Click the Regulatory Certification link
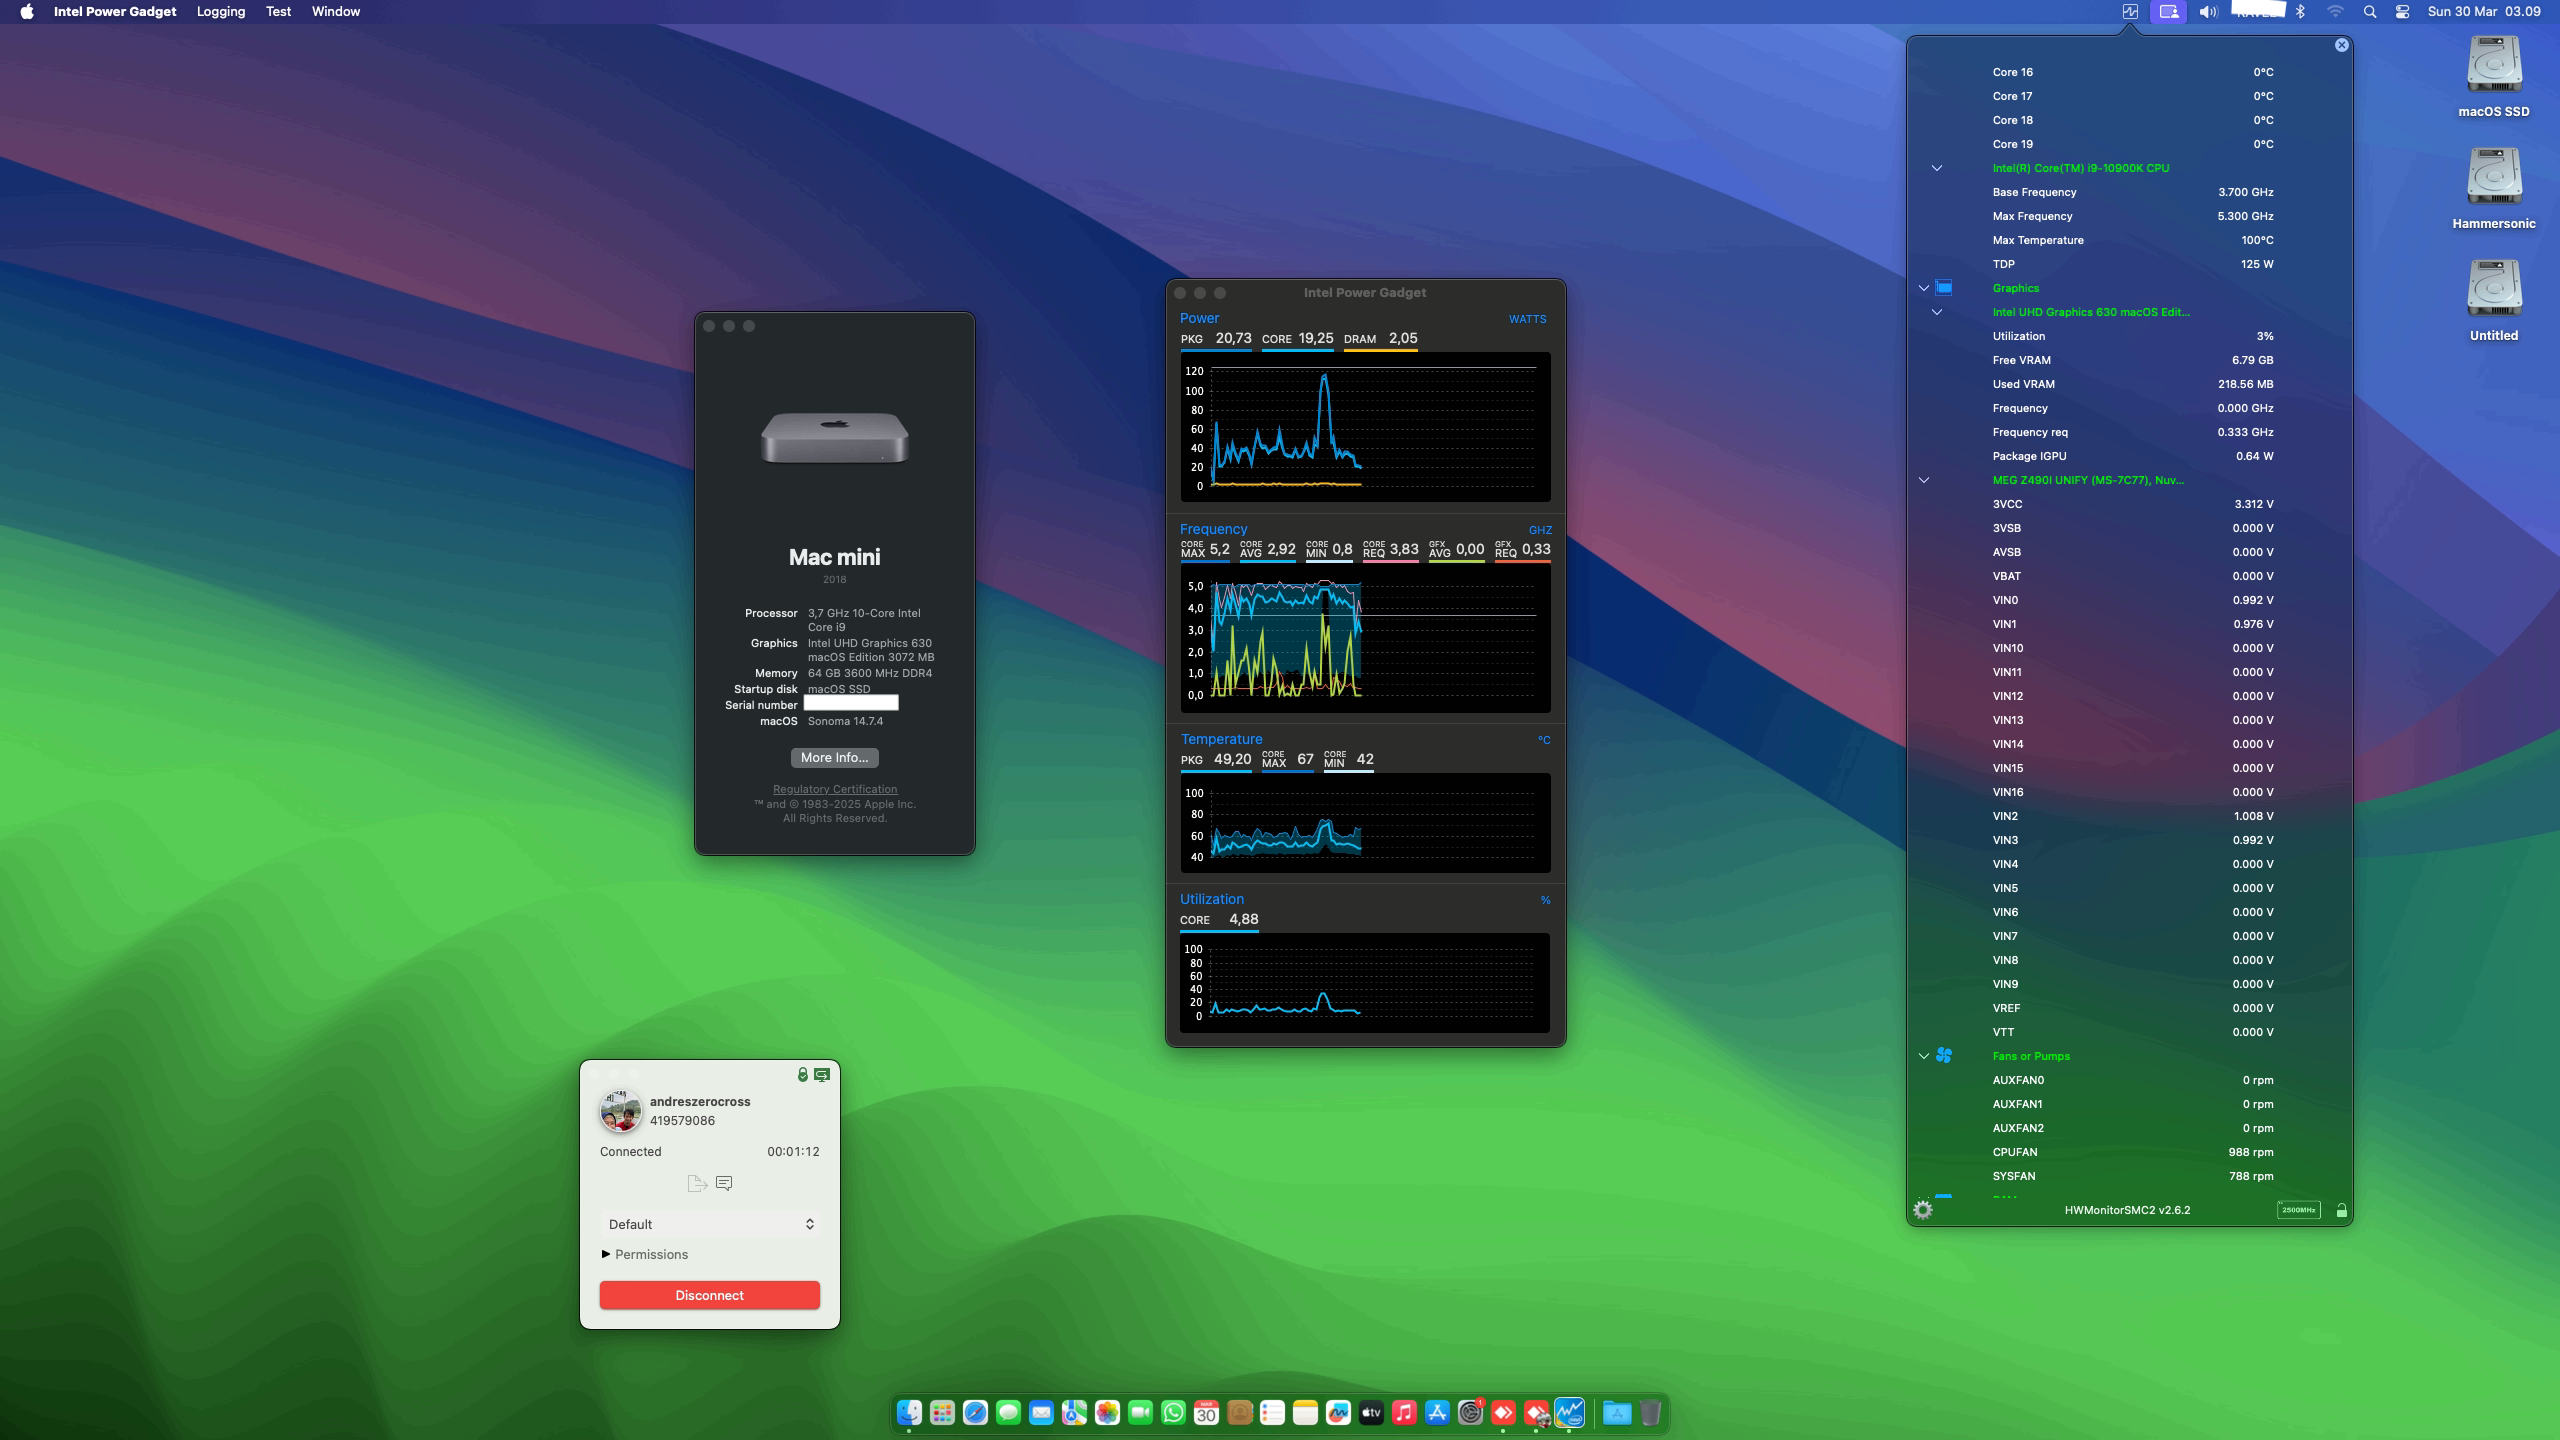 point(834,789)
